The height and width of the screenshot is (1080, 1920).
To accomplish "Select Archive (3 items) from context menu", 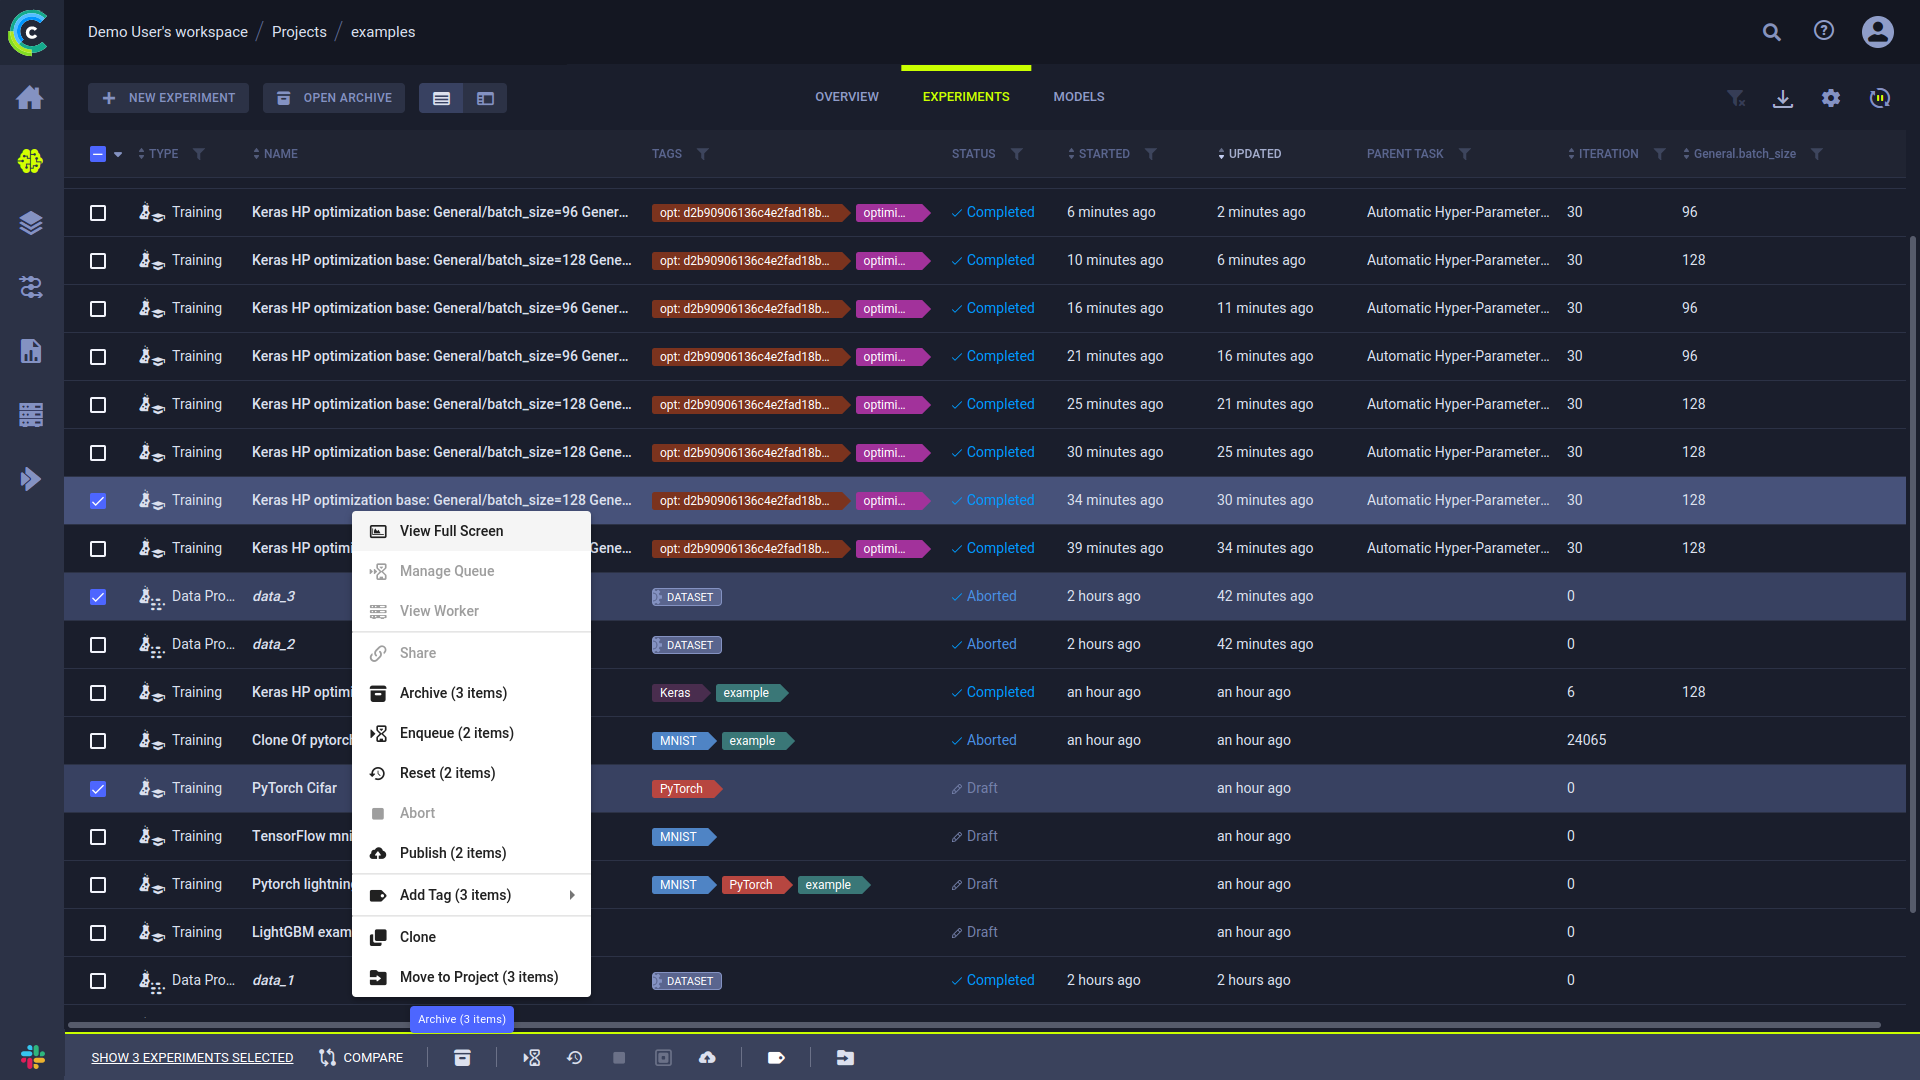I will point(454,692).
